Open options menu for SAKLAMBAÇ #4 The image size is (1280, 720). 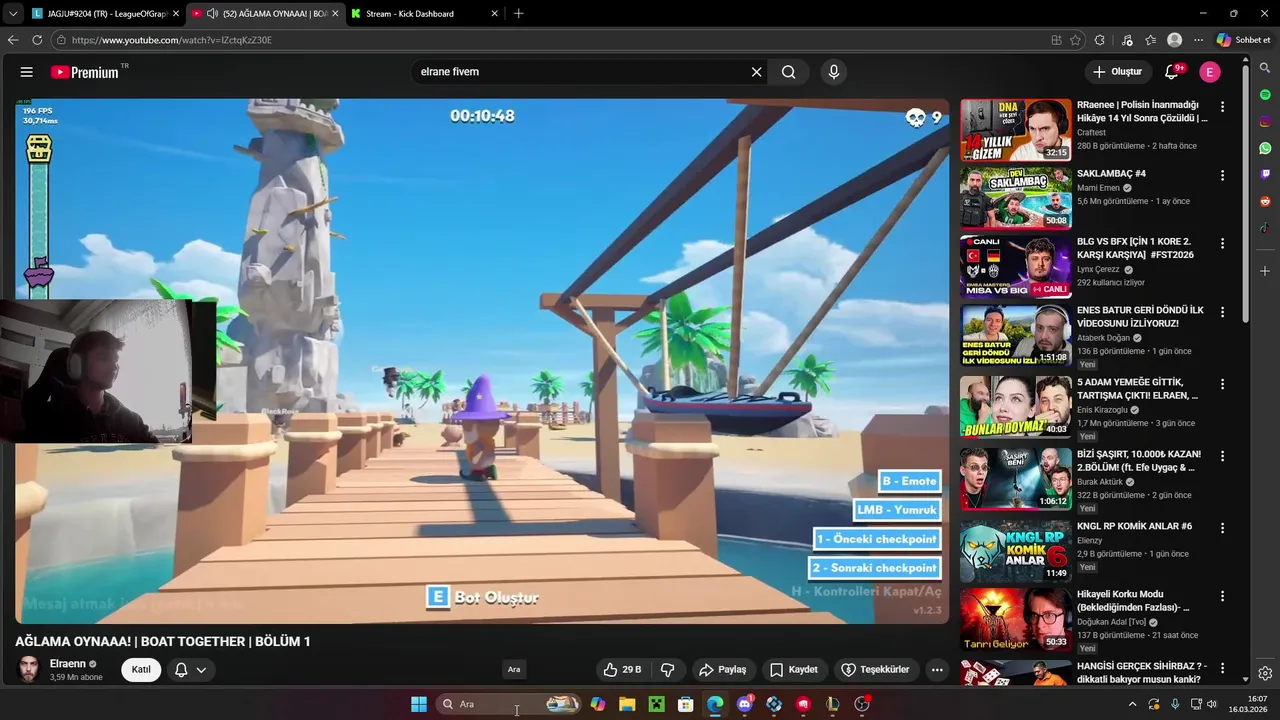(1222, 175)
